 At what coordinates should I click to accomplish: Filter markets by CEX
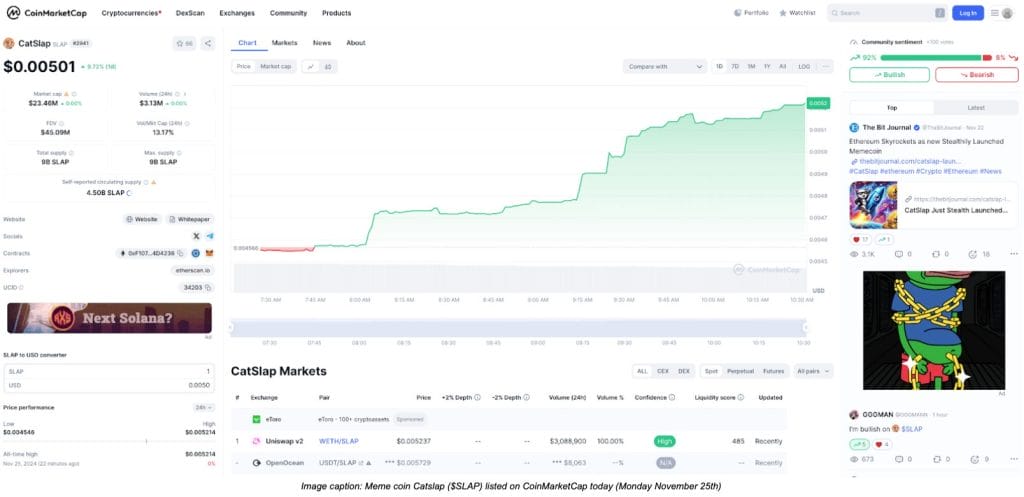coord(663,371)
